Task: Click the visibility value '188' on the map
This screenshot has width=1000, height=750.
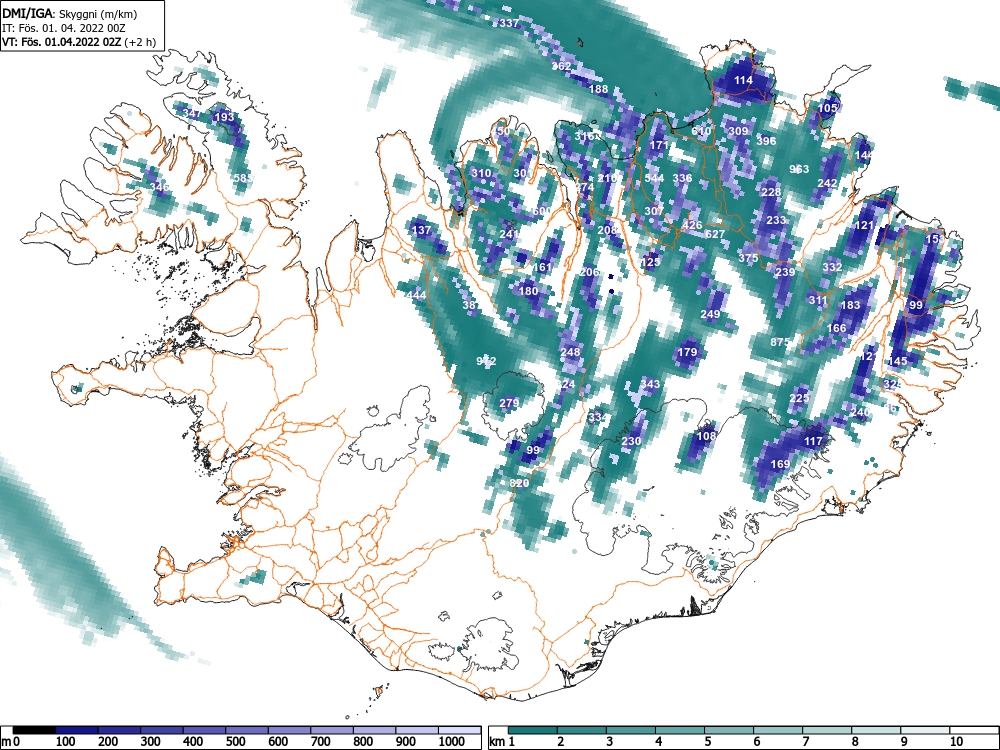Action: click(x=598, y=89)
